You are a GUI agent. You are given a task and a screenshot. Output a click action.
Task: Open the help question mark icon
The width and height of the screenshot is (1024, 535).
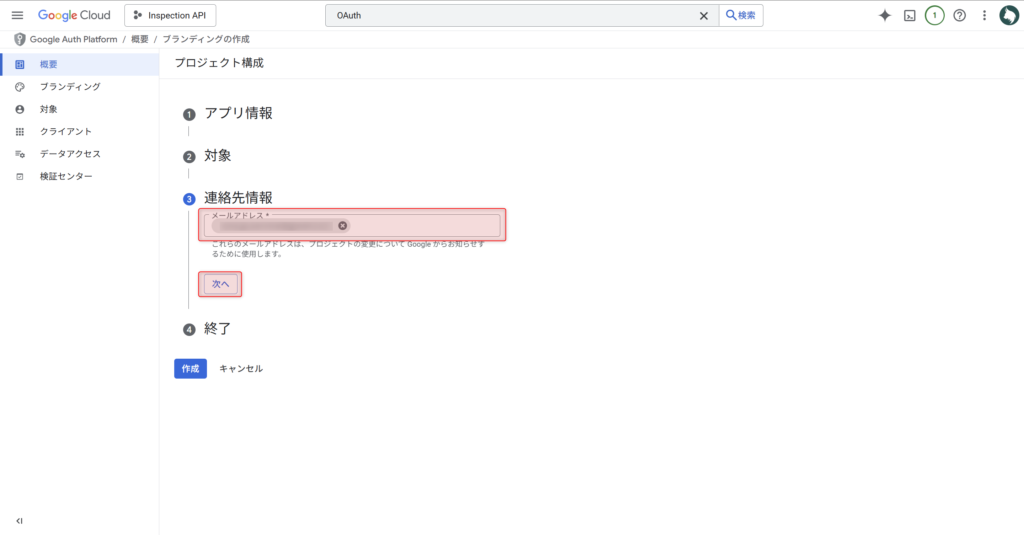[959, 15]
